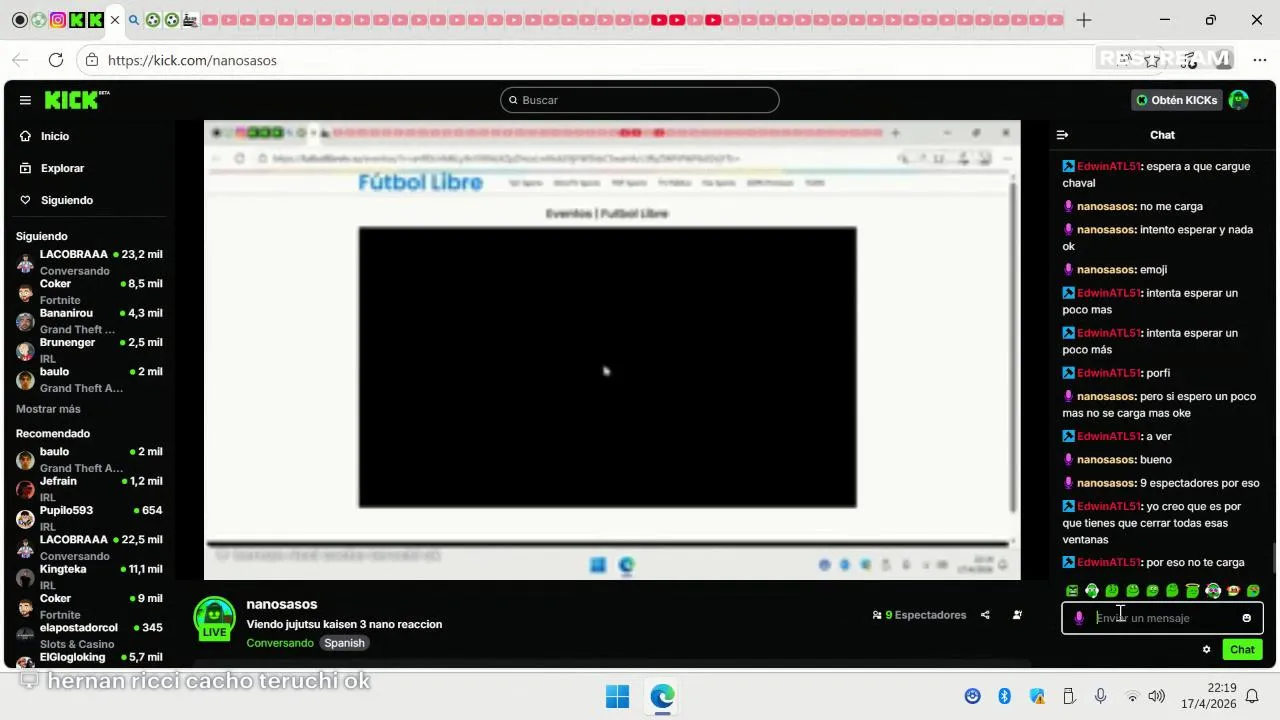Open Kingteka channel in Recomendado
Screen dimensions: 1280x720
(x=89, y=577)
